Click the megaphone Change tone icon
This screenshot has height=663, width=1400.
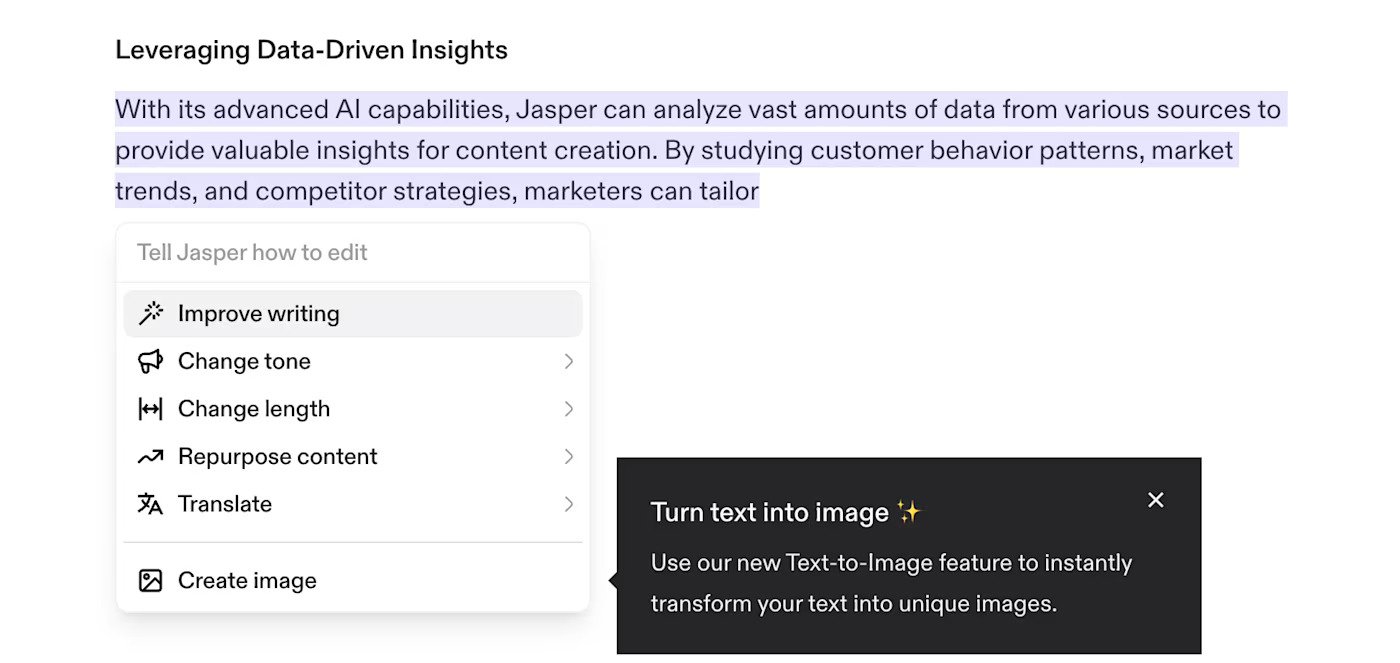click(x=150, y=361)
